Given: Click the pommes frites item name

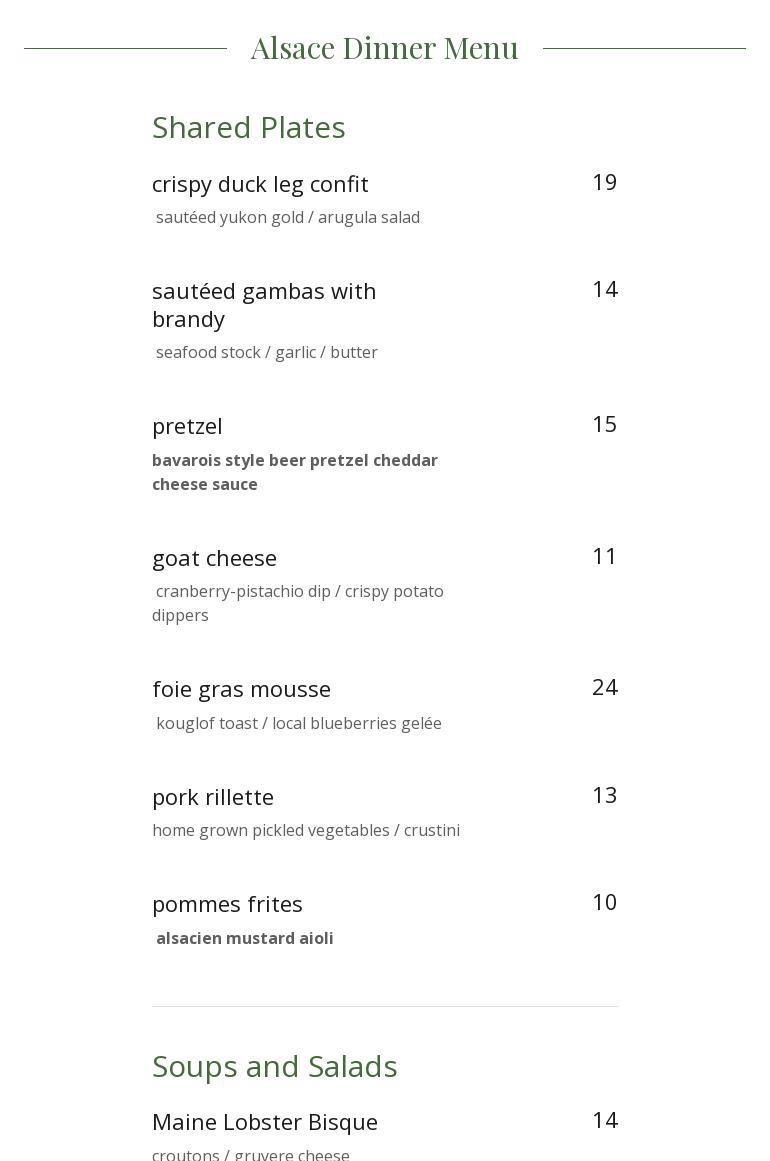Looking at the screenshot, I should tap(227, 904).
